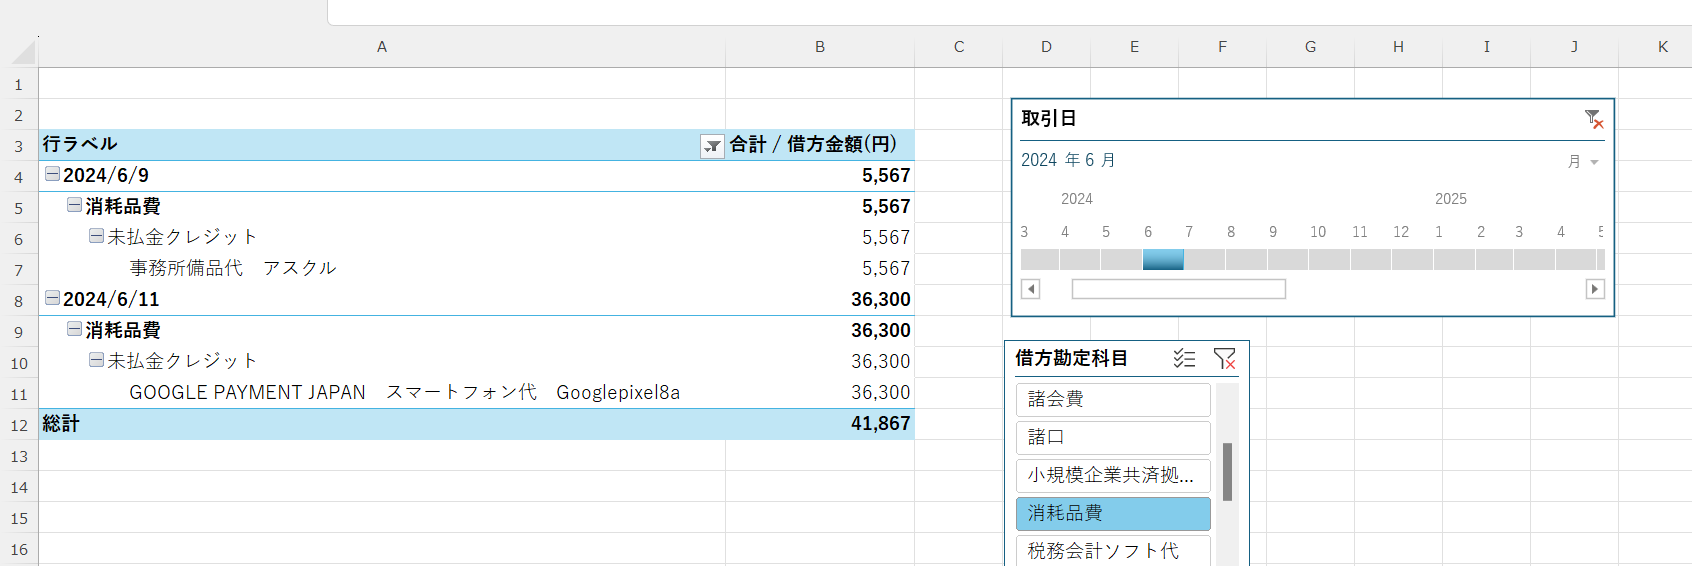Select July 2024 on the timeline
1692x566 pixels.
(x=1204, y=260)
